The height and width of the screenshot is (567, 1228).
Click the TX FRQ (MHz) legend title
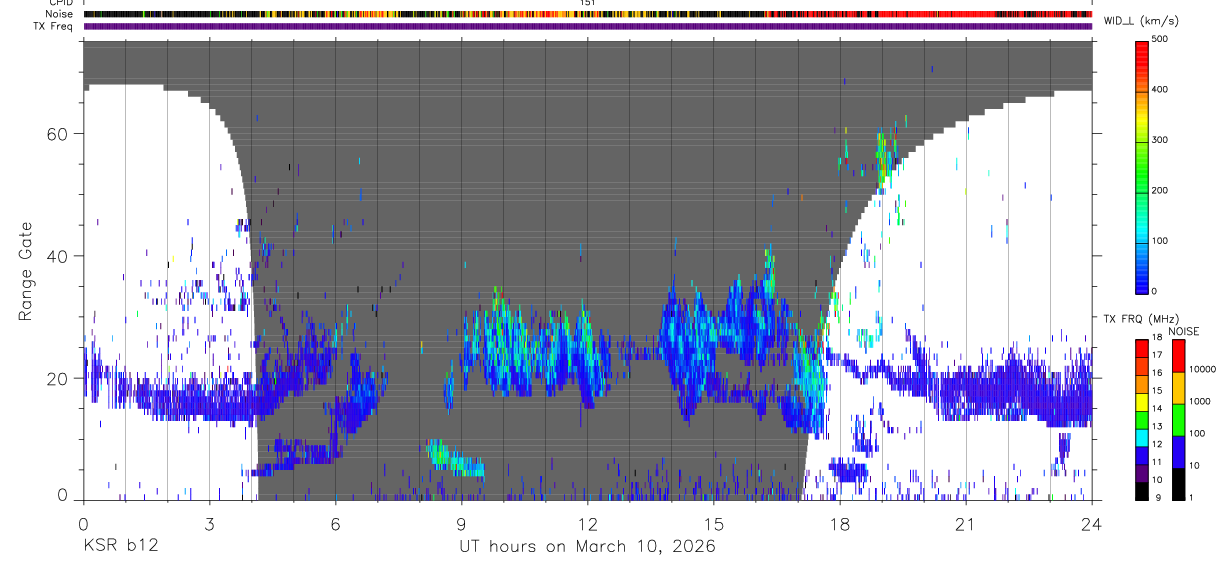point(1141,319)
